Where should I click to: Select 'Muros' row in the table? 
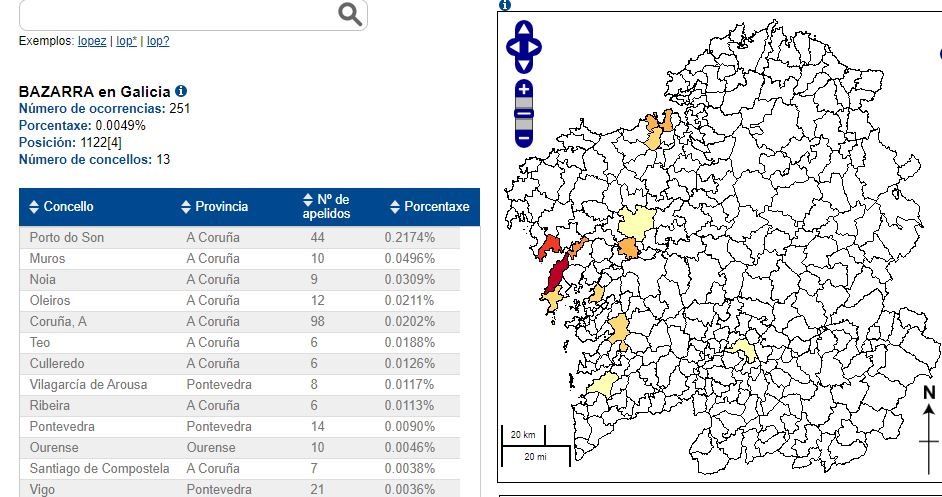(x=240, y=258)
